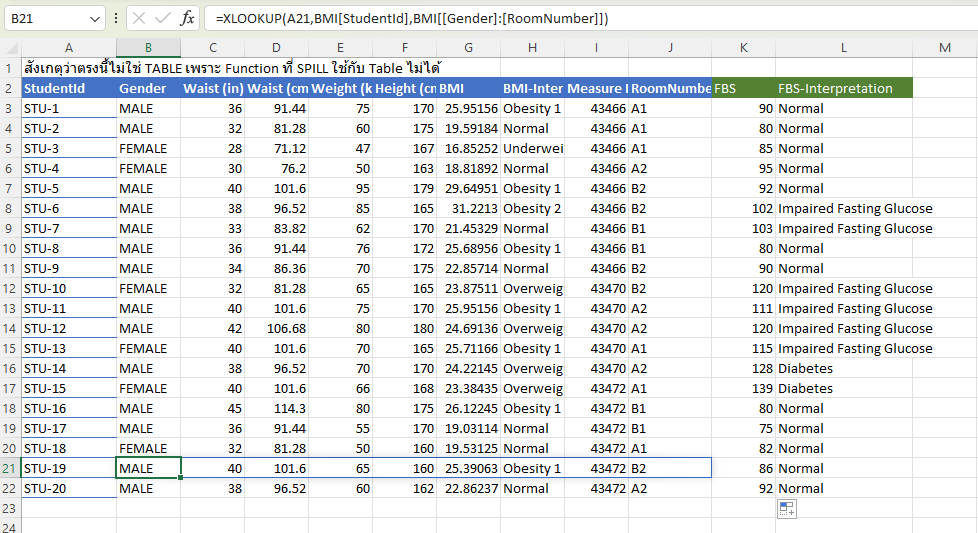Click BMI value 25.39063
The image size is (978, 533).
(468, 469)
